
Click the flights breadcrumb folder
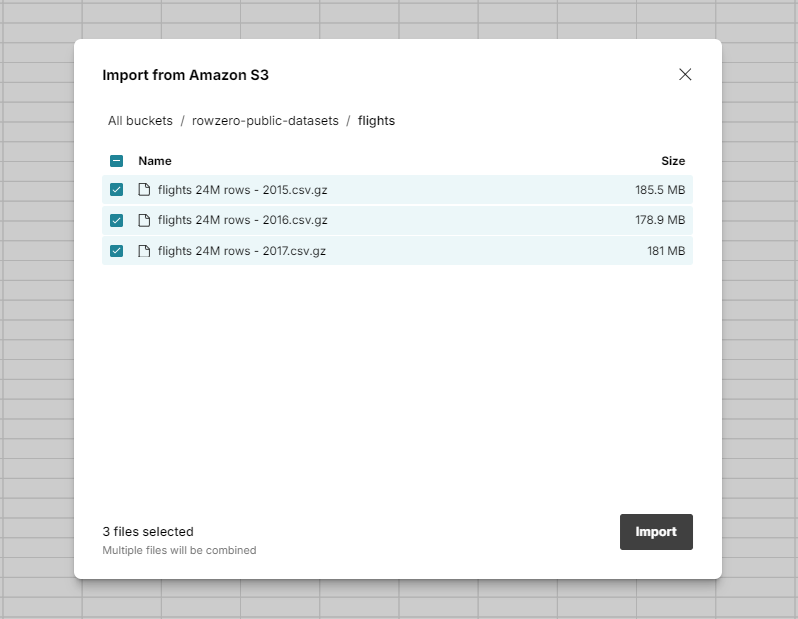pyautogui.click(x=376, y=121)
